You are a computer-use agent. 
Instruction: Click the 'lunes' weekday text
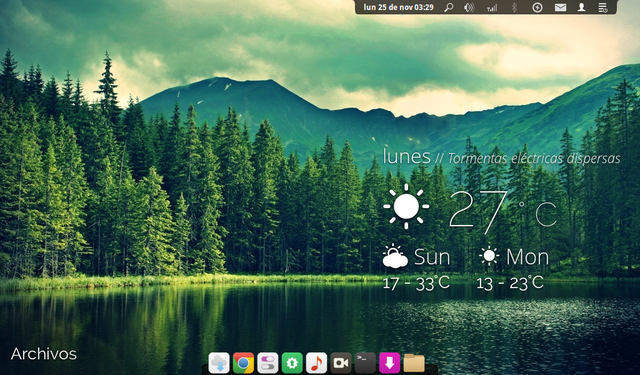(x=407, y=156)
